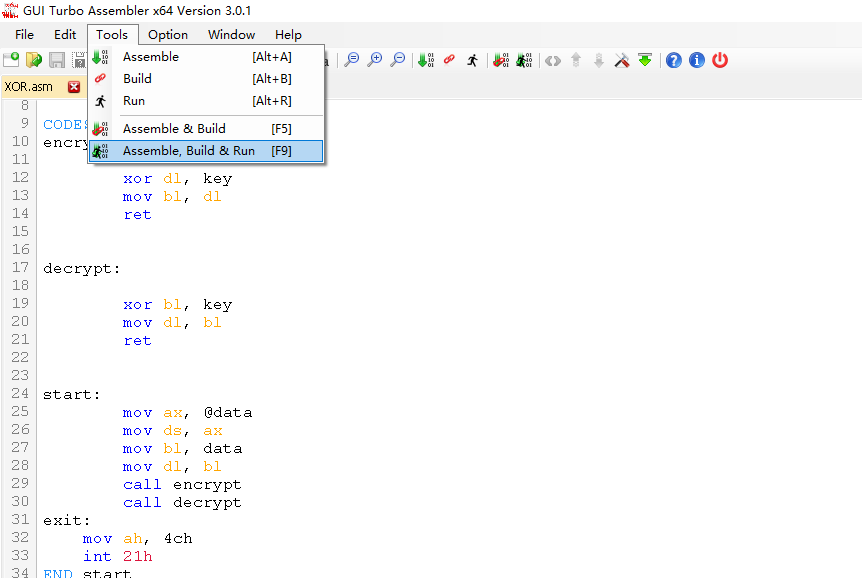This screenshot has height=578, width=862.
Task: Open a file using the folder icon
Action: tap(34, 60)
